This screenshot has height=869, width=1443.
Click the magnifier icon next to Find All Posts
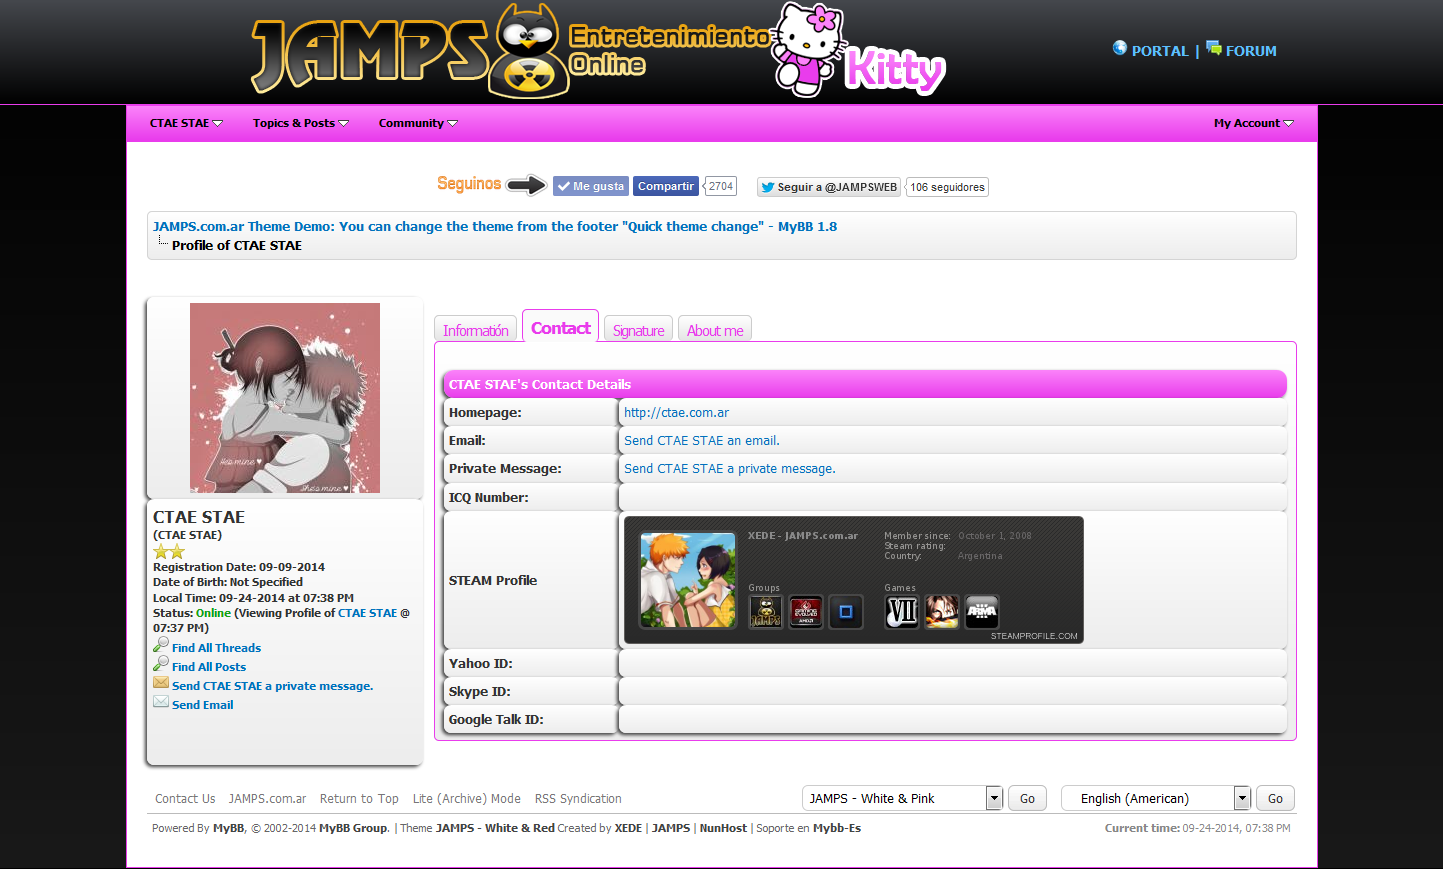[160, 664]
